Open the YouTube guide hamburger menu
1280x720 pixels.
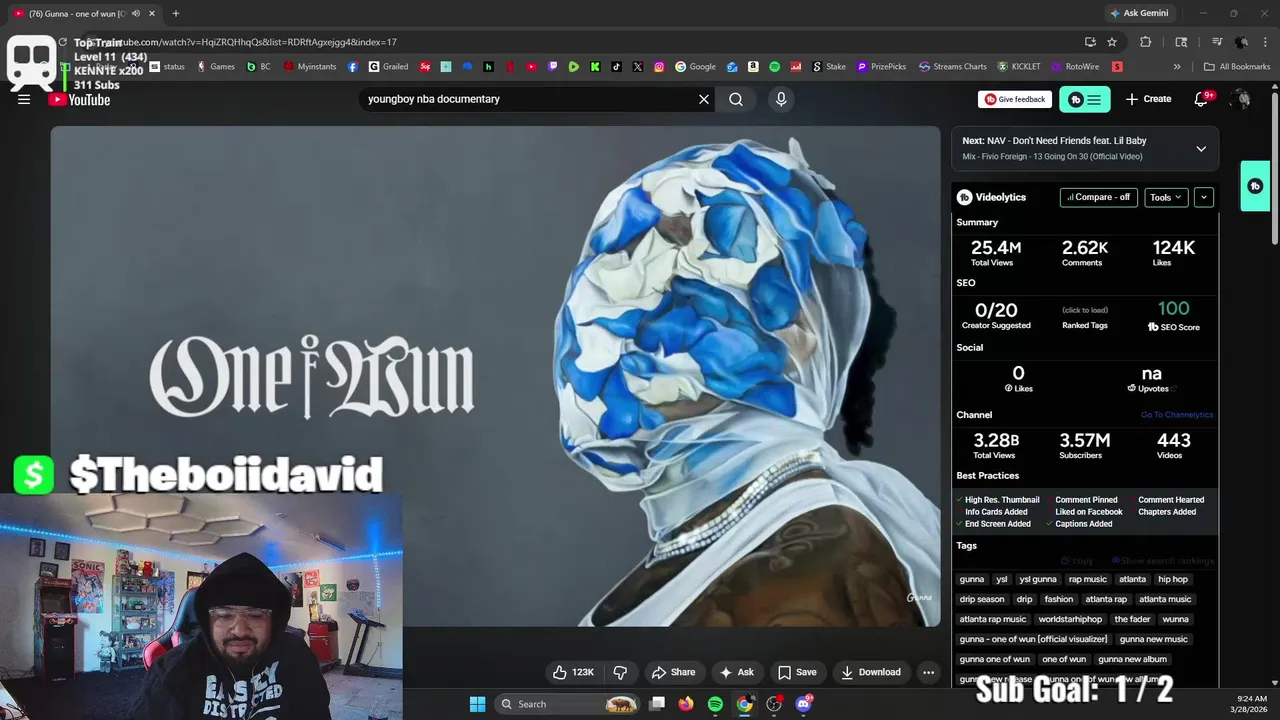coord(24,99)
